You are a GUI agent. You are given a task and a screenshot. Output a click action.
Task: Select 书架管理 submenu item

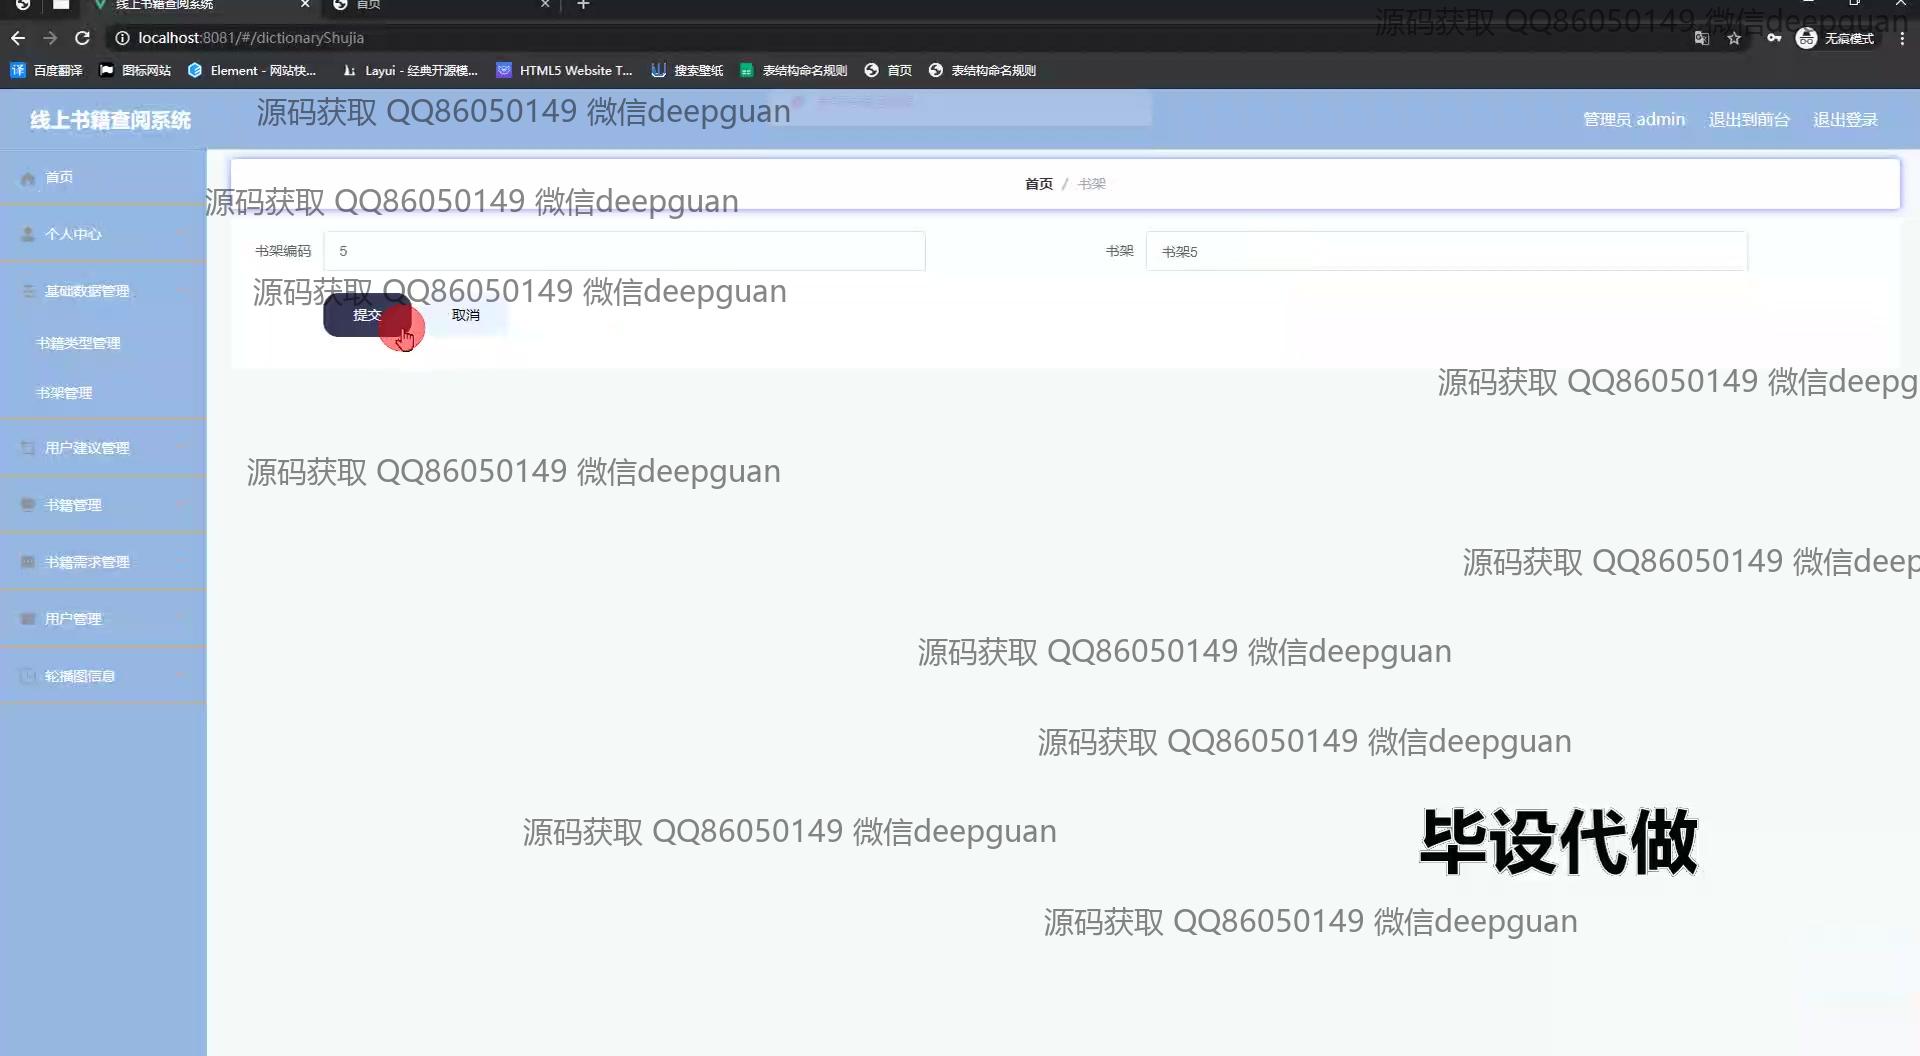(64, 393)
